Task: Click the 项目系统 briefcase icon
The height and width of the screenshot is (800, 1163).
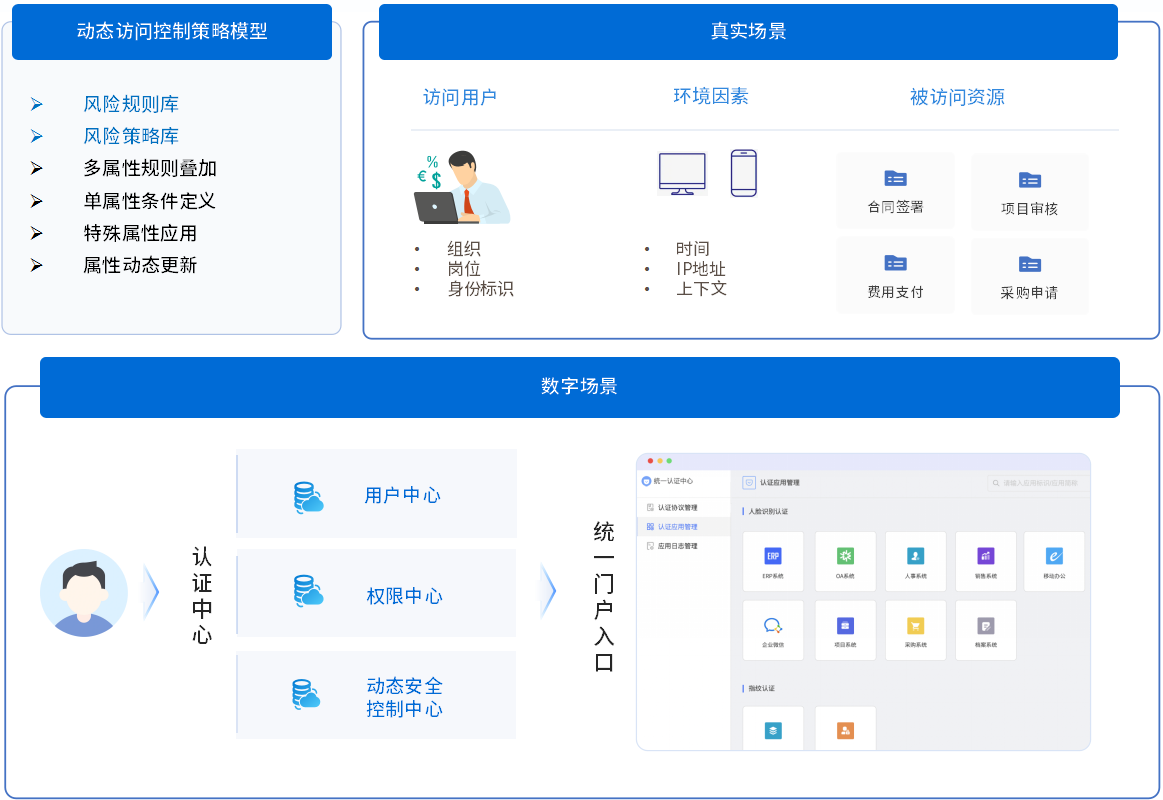Action: (845, 626)
